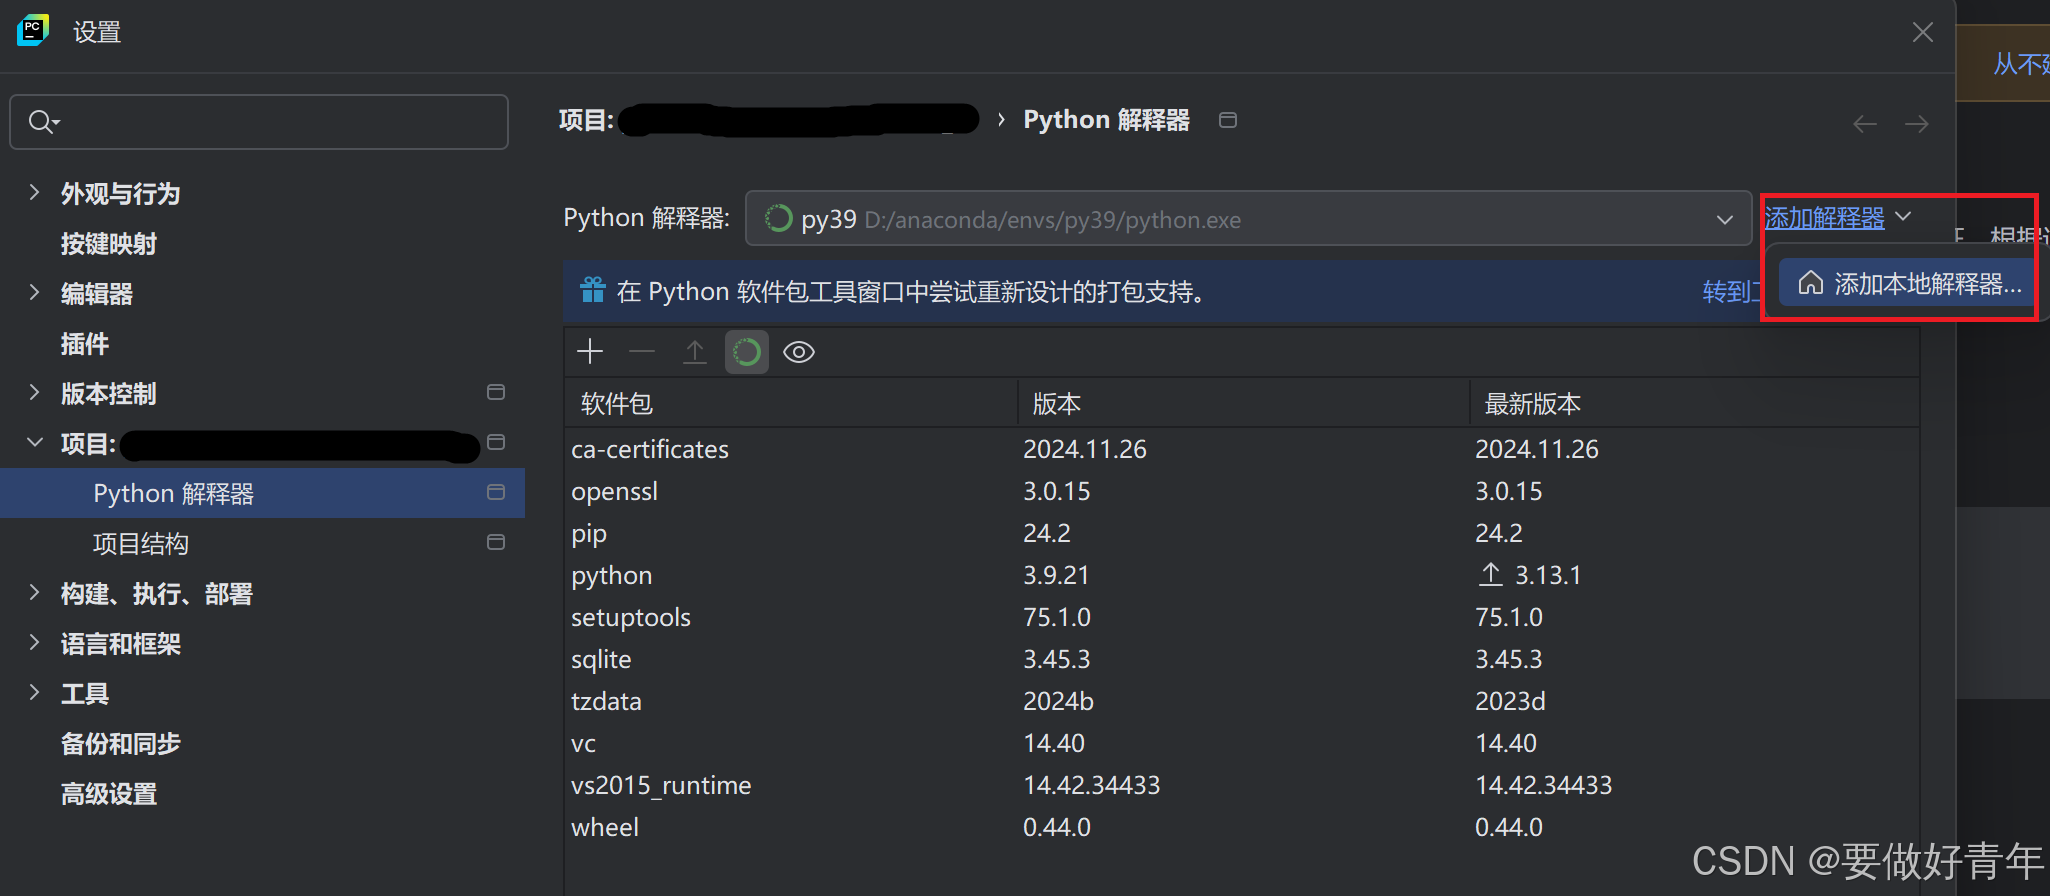Select the tzdata package row
The width and height of the screenshot is (2050, 896).
click(1241, 701)
